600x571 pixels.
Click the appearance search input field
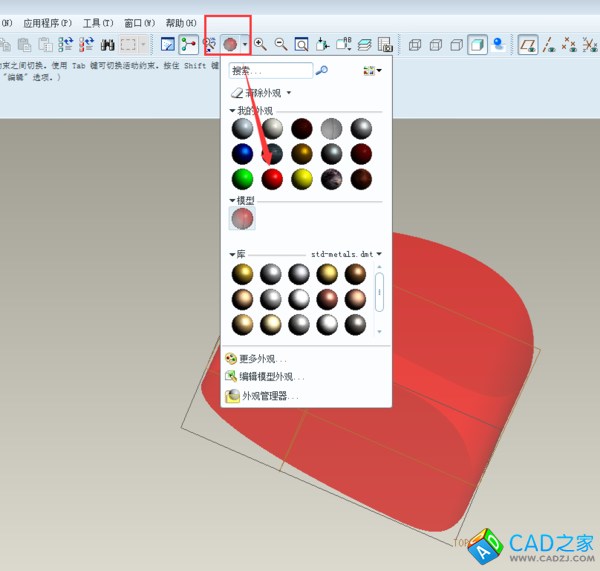click(270, 70)
